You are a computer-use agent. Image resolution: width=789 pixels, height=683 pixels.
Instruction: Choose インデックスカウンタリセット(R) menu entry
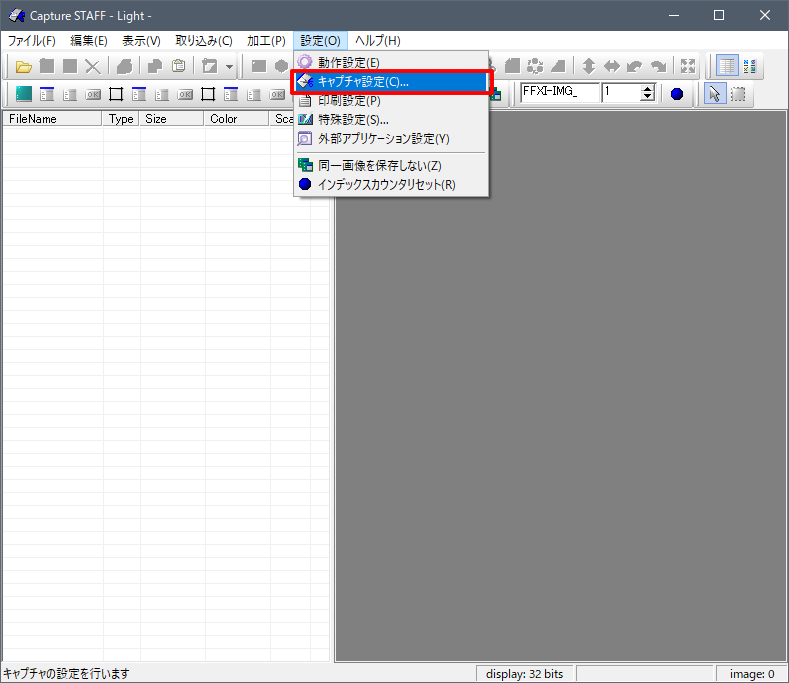pyautogui.click(x=391, y=185)
